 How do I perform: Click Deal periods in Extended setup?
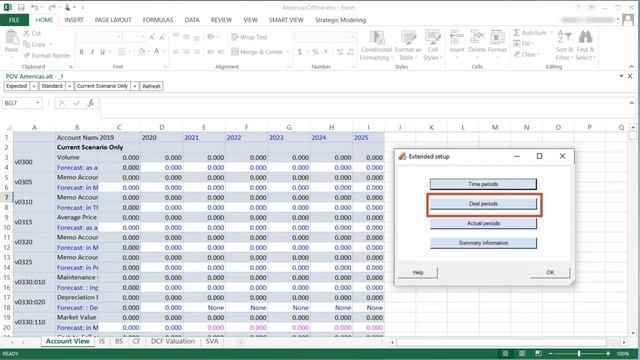click(x=483, y=204)
